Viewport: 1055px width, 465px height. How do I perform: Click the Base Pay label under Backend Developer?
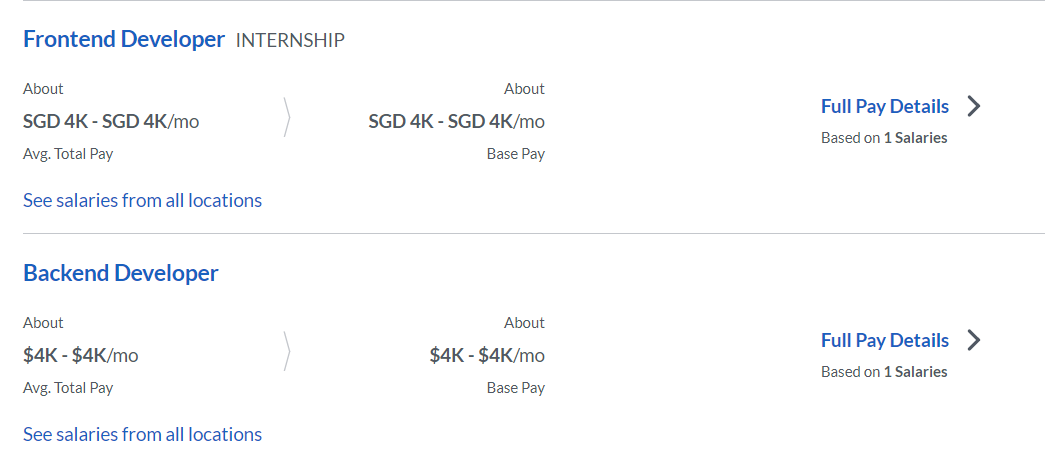[x=516, y=388]
